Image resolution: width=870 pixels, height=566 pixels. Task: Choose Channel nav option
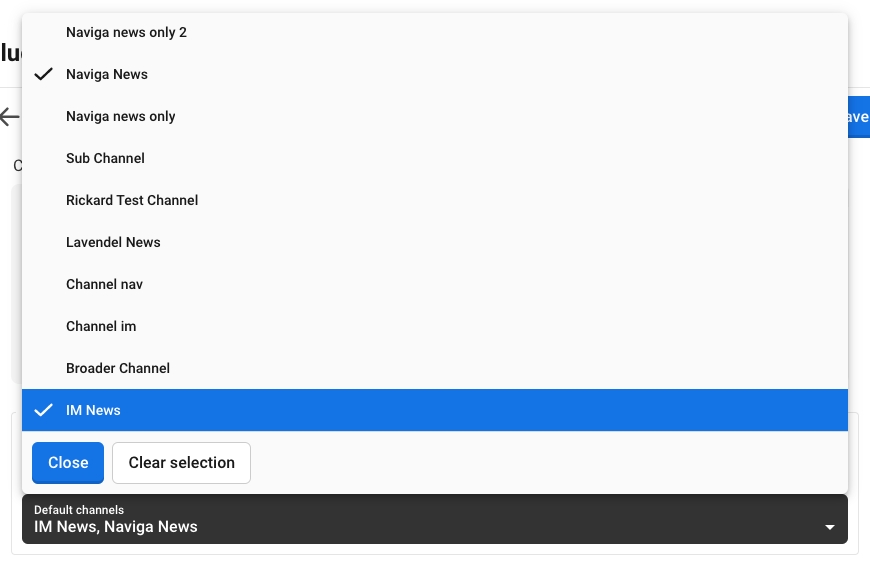[104, 284]
